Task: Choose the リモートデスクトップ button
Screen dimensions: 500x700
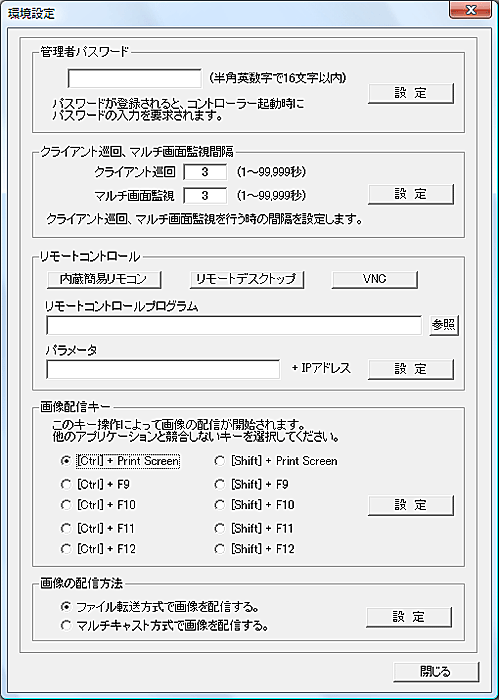Action: click(x=247, y=279)
